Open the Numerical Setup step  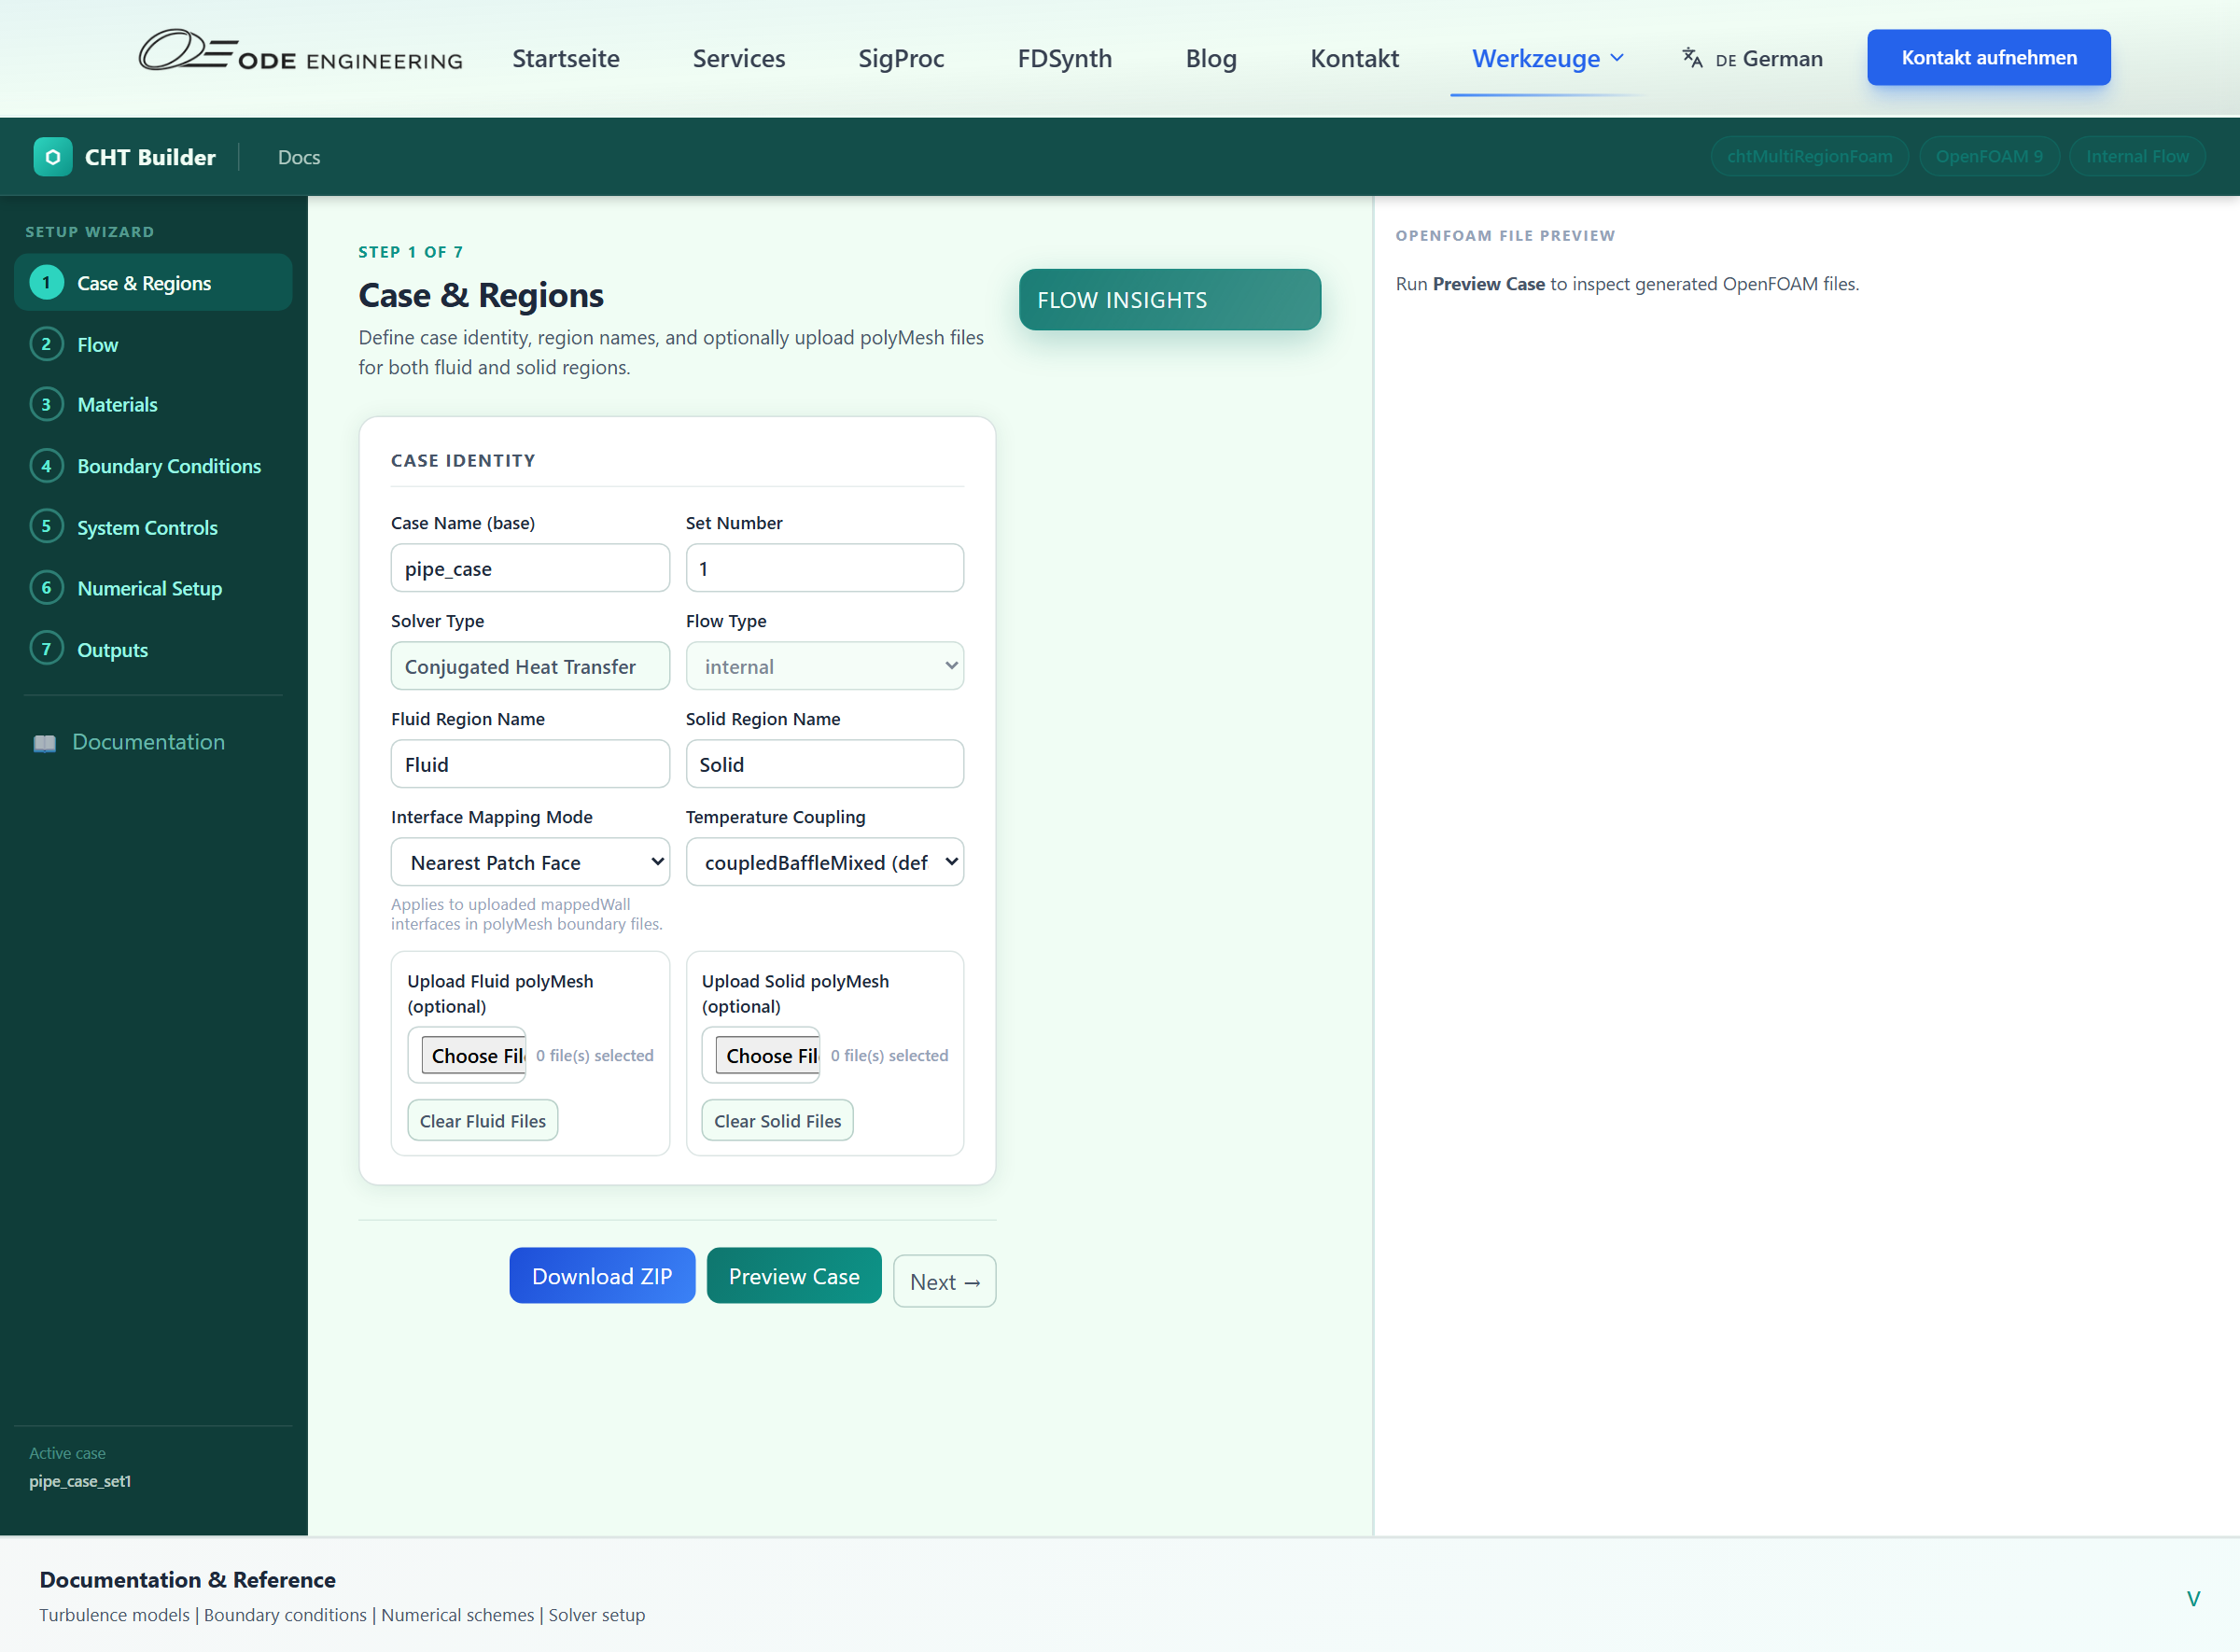(x=149, y=588)
